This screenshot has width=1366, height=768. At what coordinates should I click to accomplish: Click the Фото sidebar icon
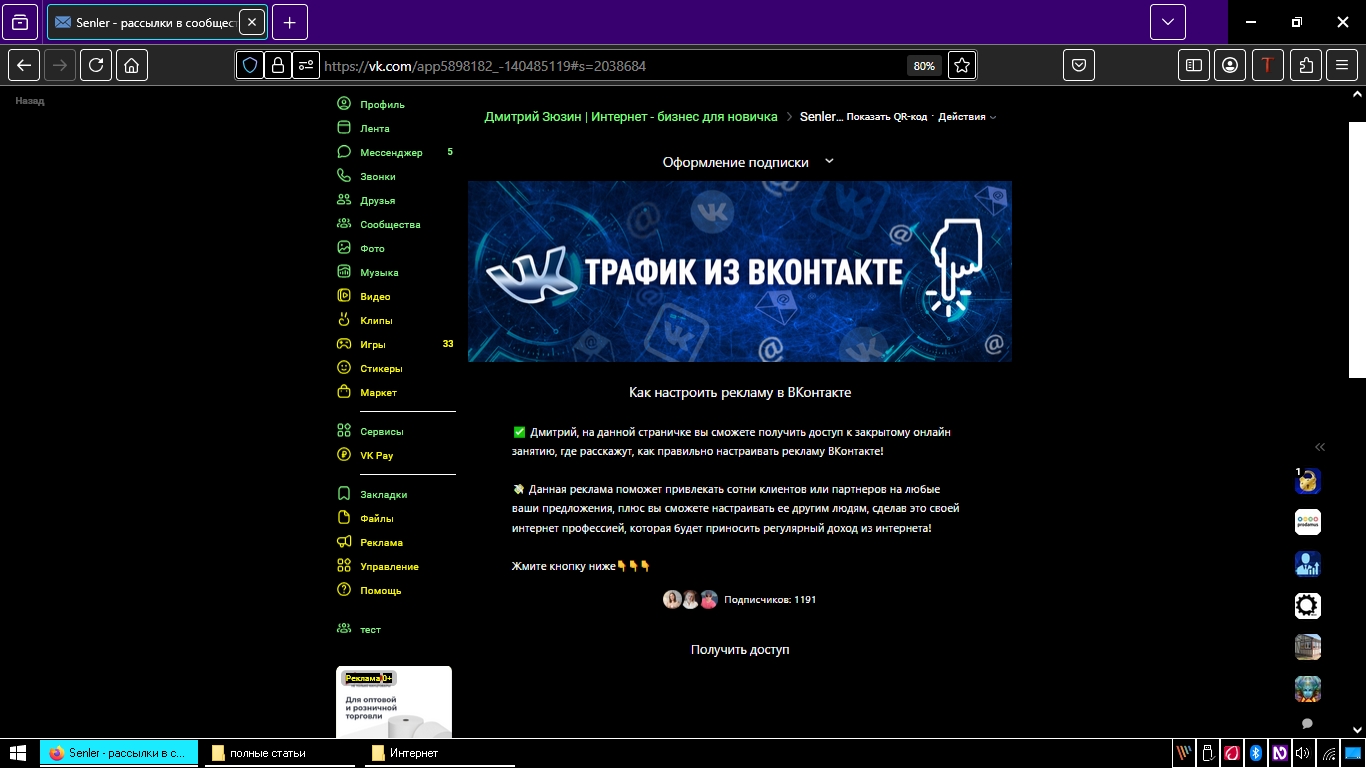[x=344, y=248]
